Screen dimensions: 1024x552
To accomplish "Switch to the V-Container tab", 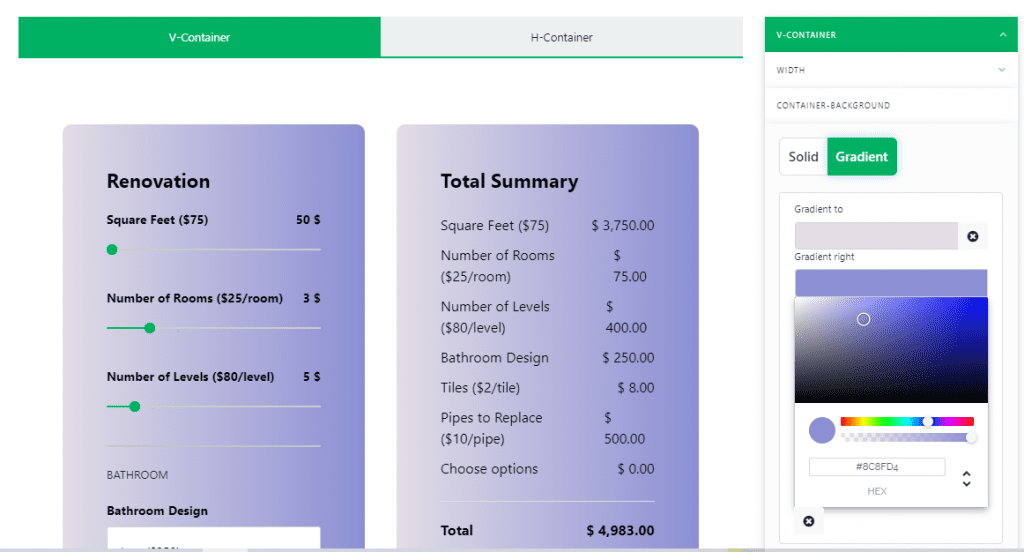I will tap(199, 38).
